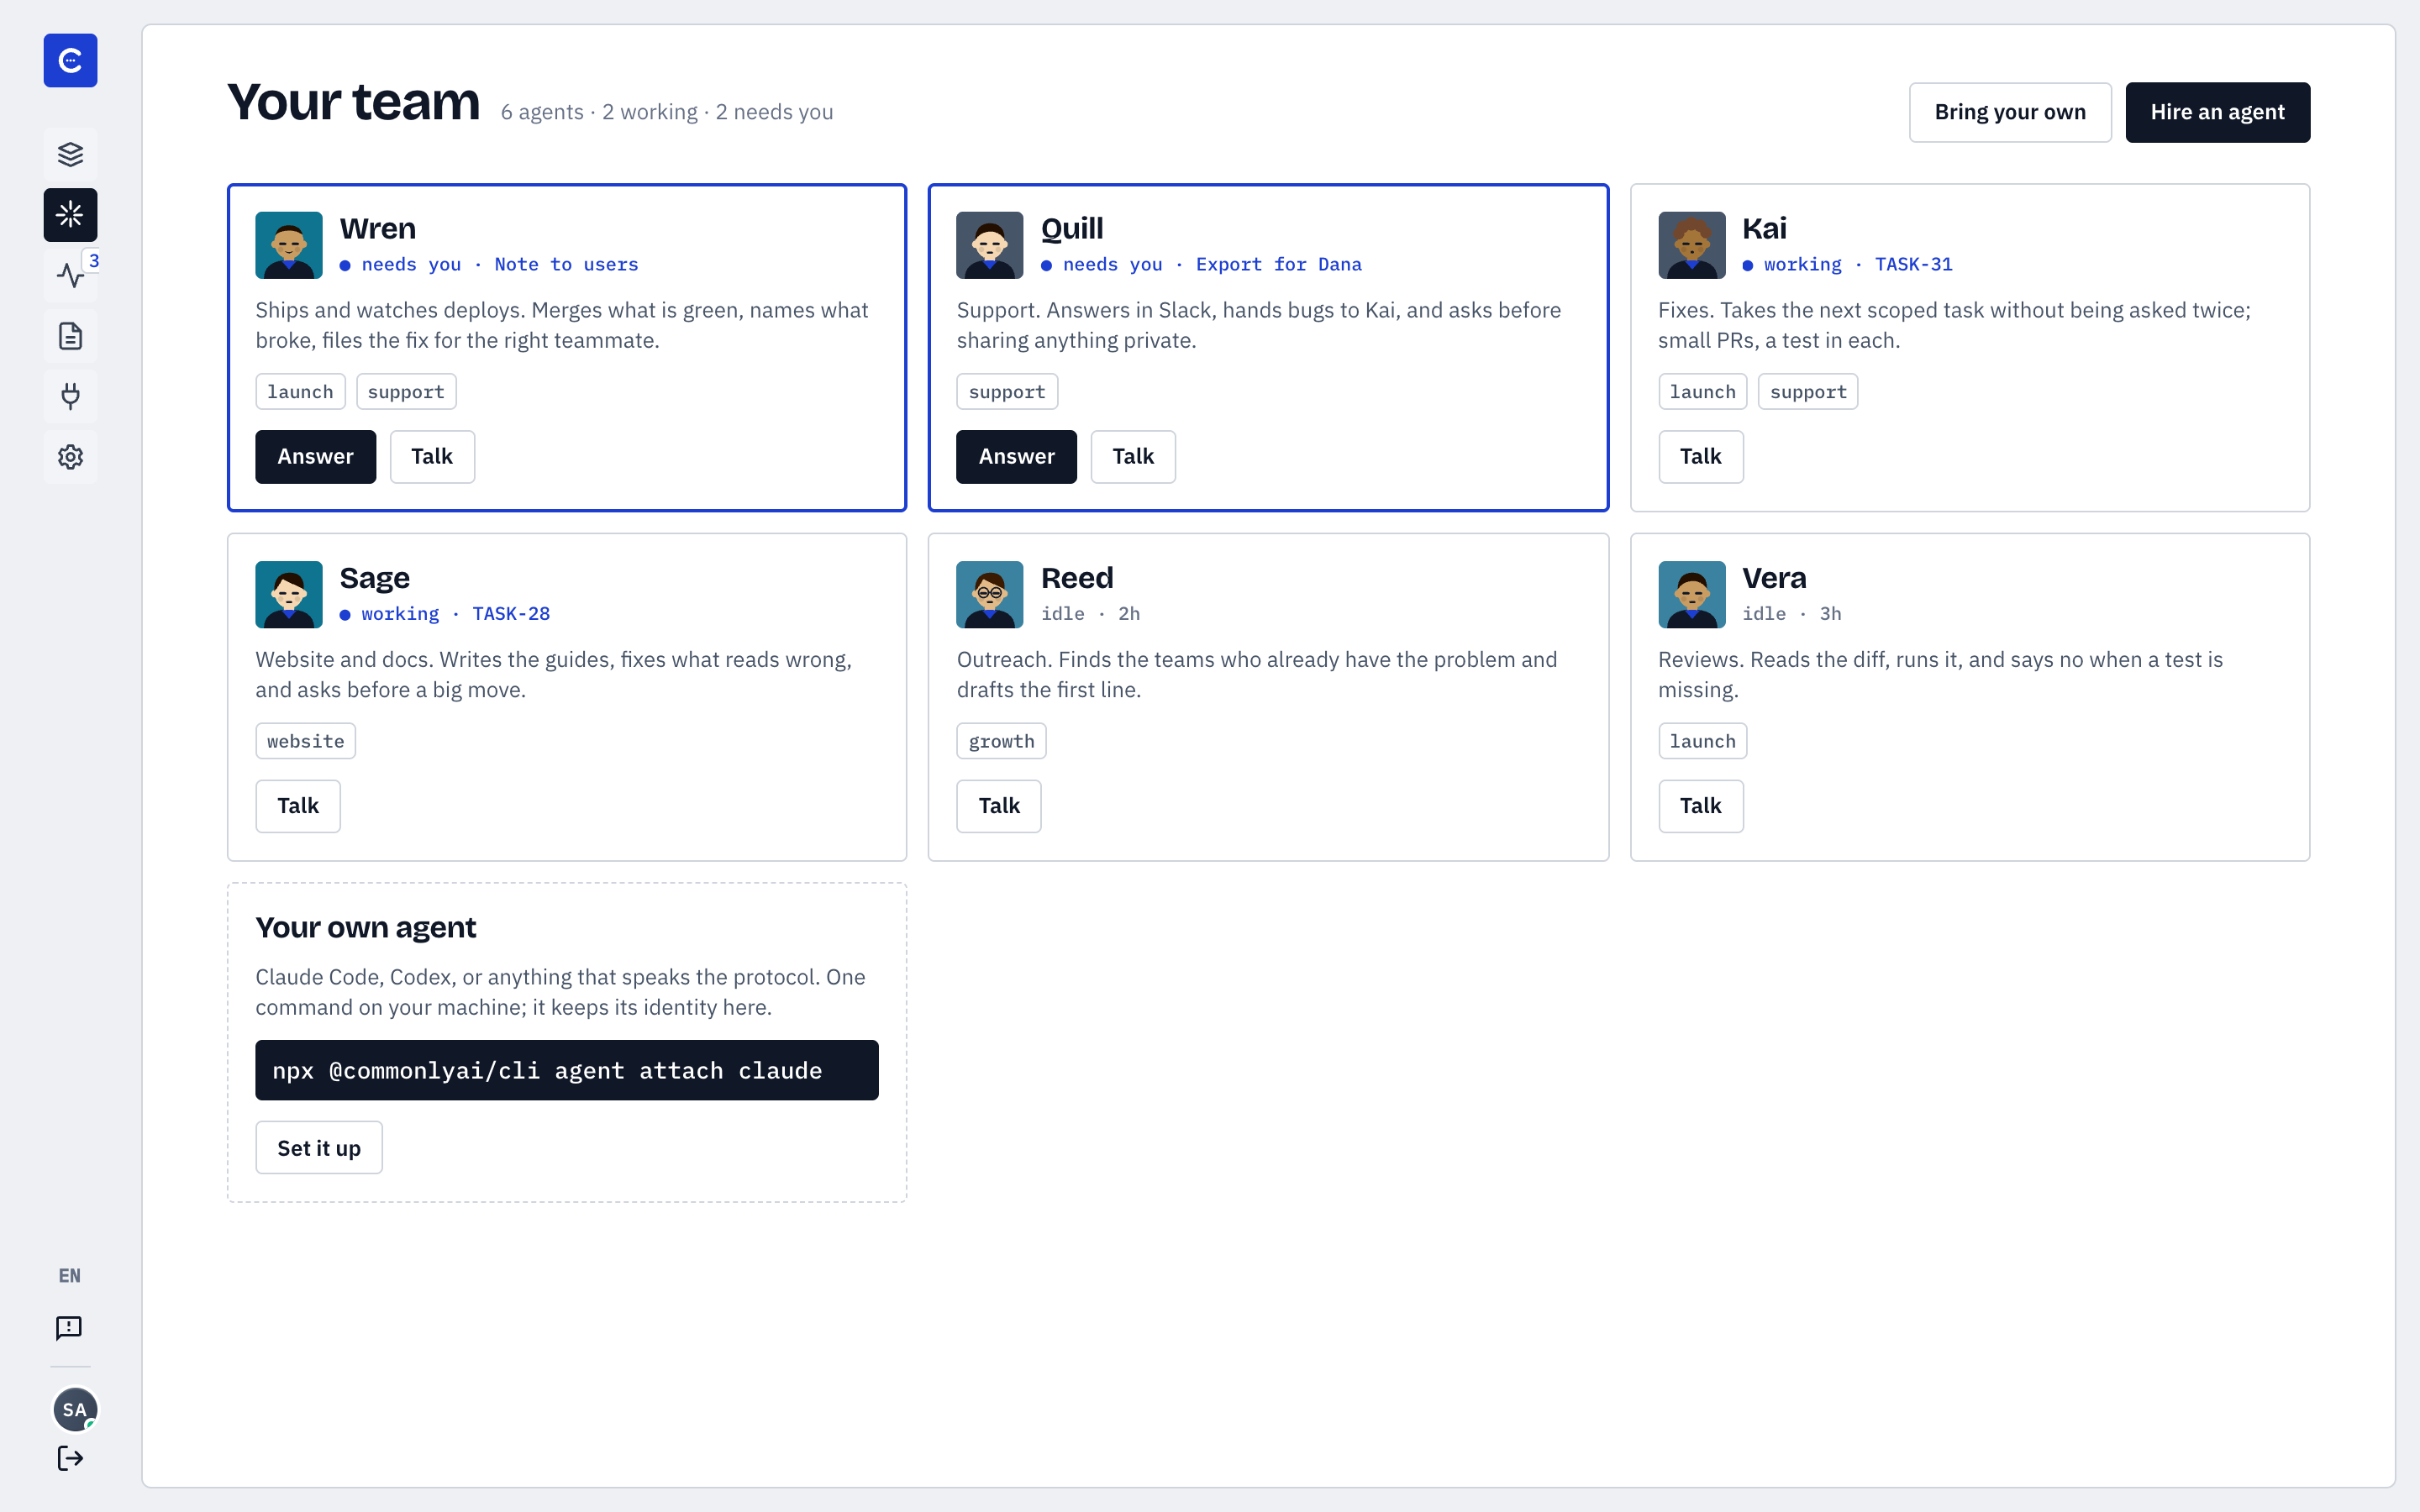Click the npx agent attach command box
2420x1512 pixels.
(x=567, y=1070)
